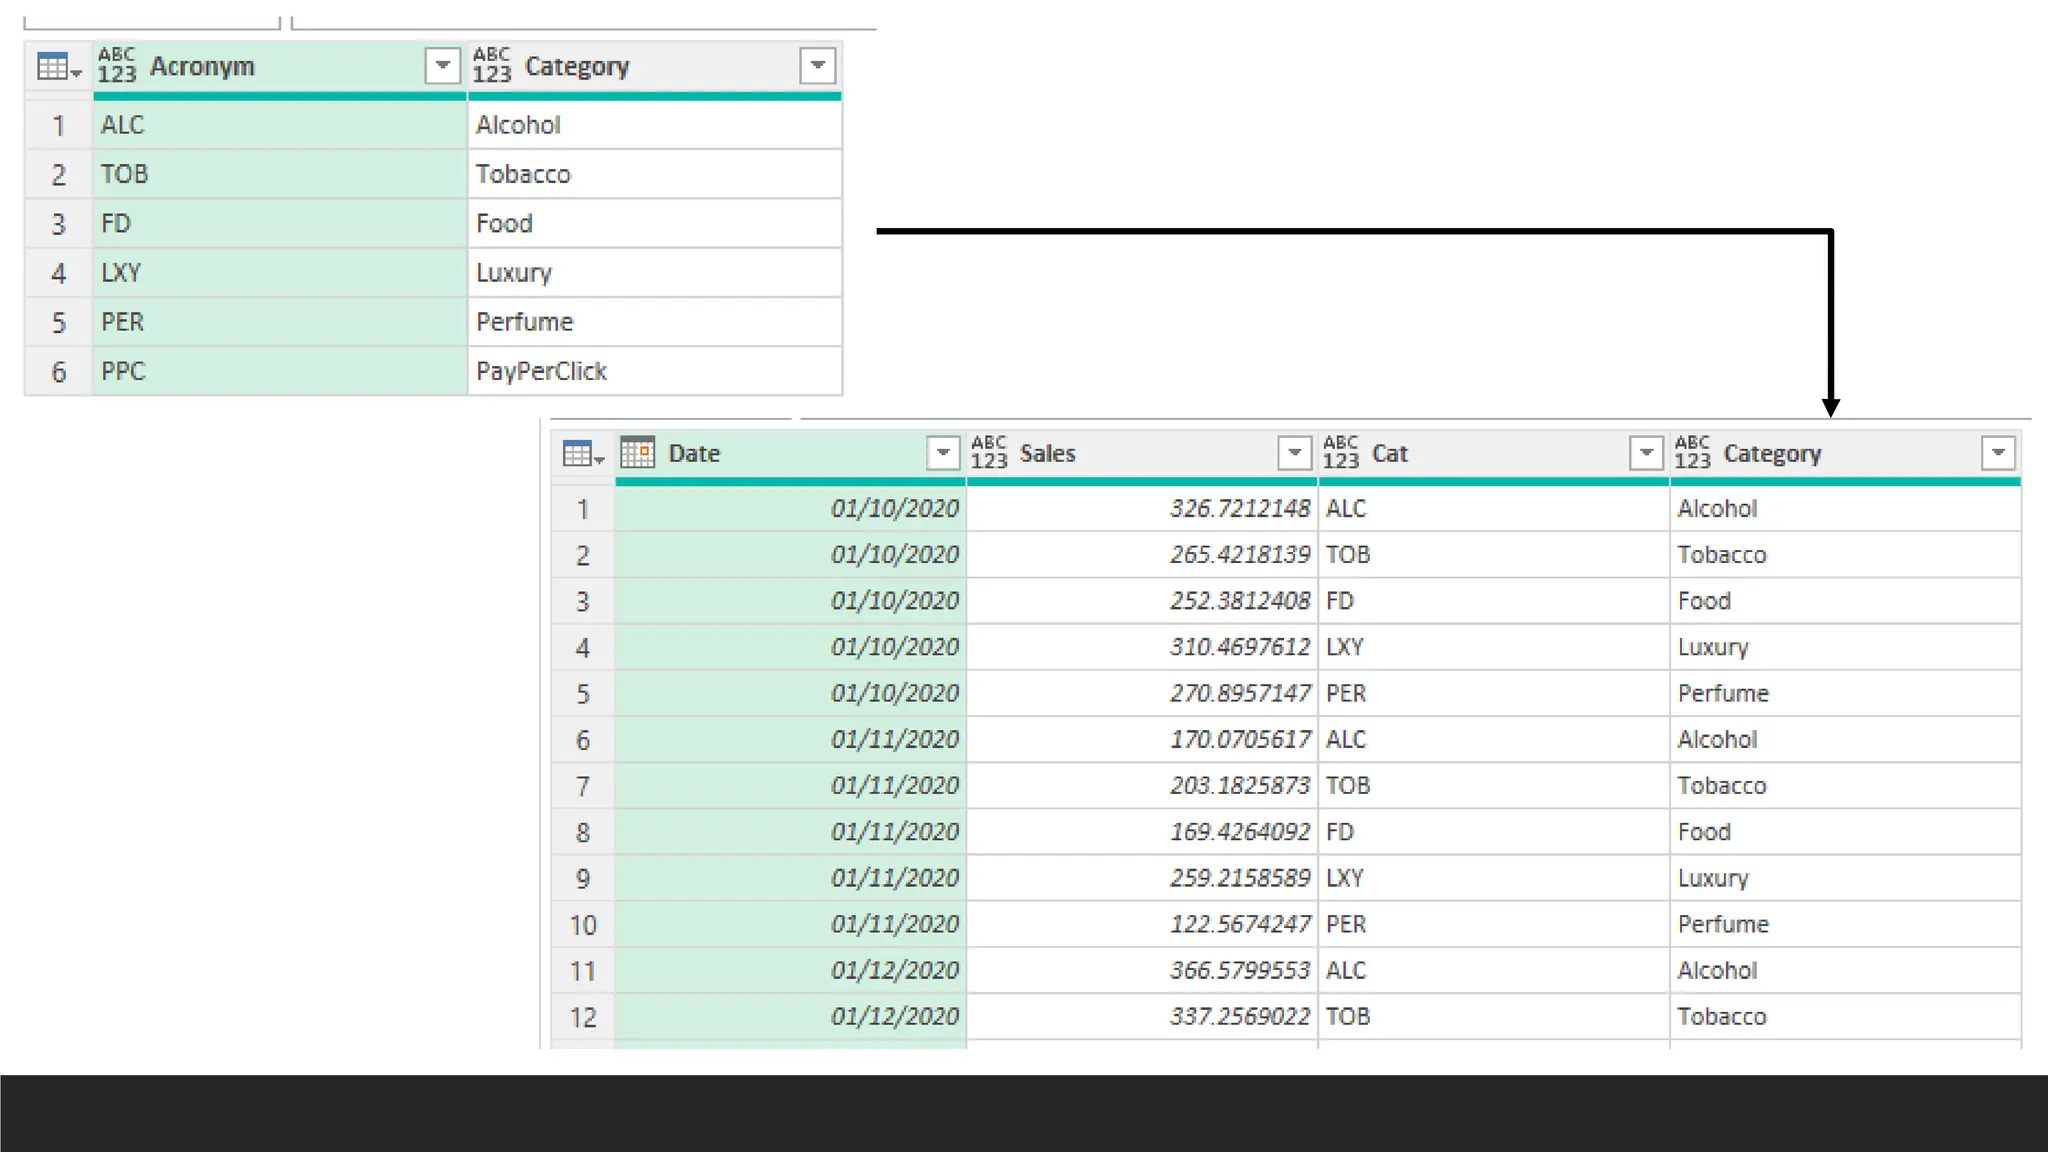Click the sales table corner menu icon
The height and width of the screenshot is (1152, 2048).
(583, 454)
